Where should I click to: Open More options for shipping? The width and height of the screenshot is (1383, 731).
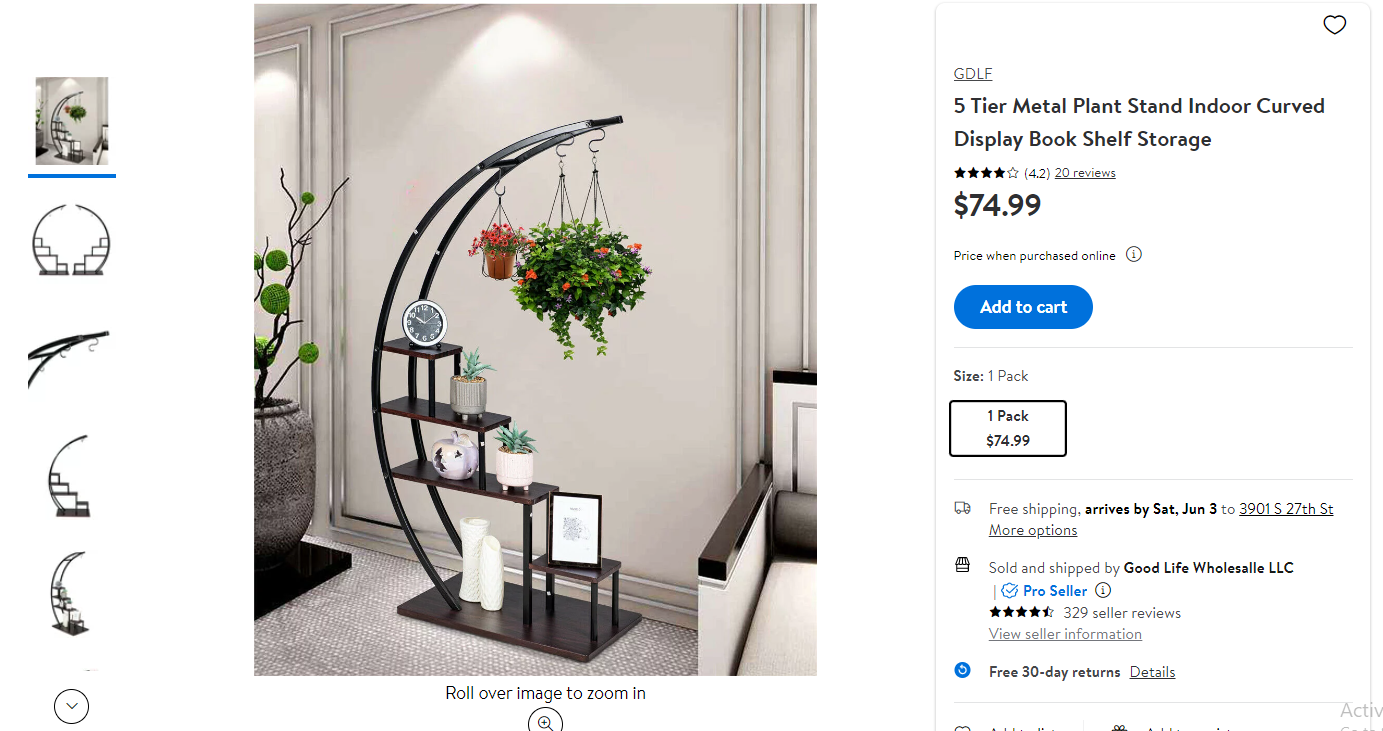click(x=1033, y=530)
